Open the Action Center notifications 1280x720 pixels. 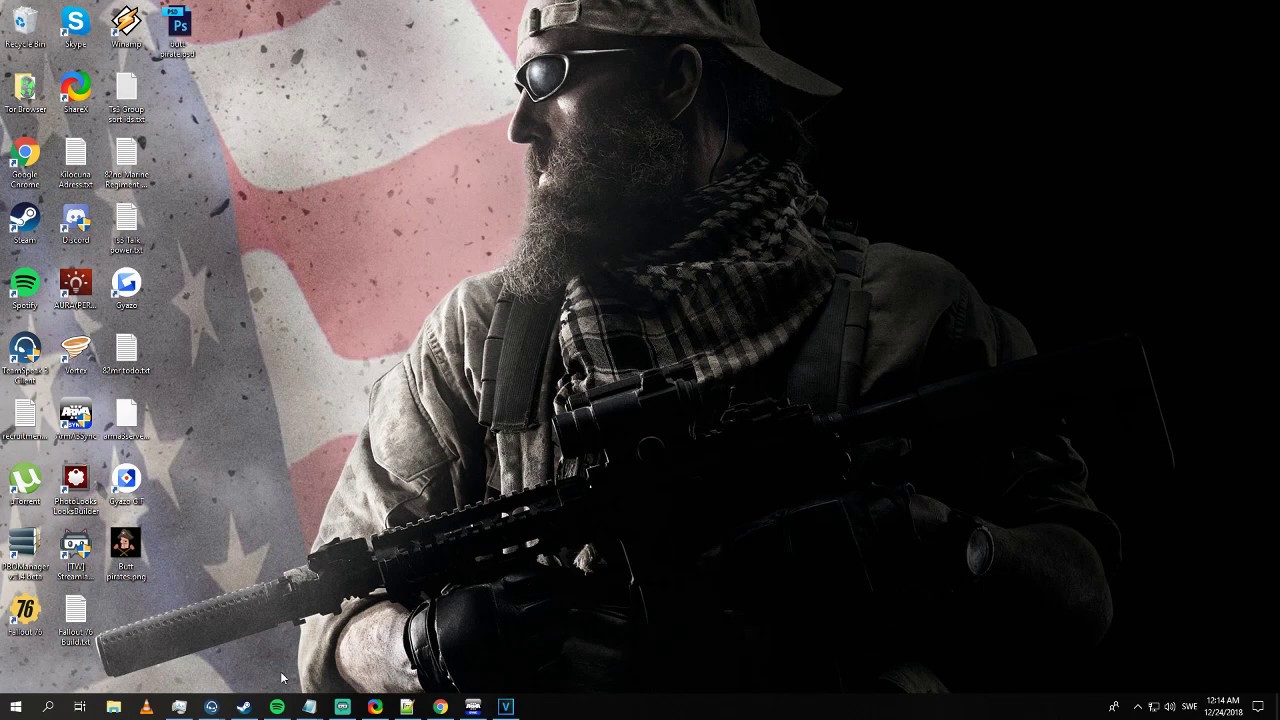(x=1258, y=707)
